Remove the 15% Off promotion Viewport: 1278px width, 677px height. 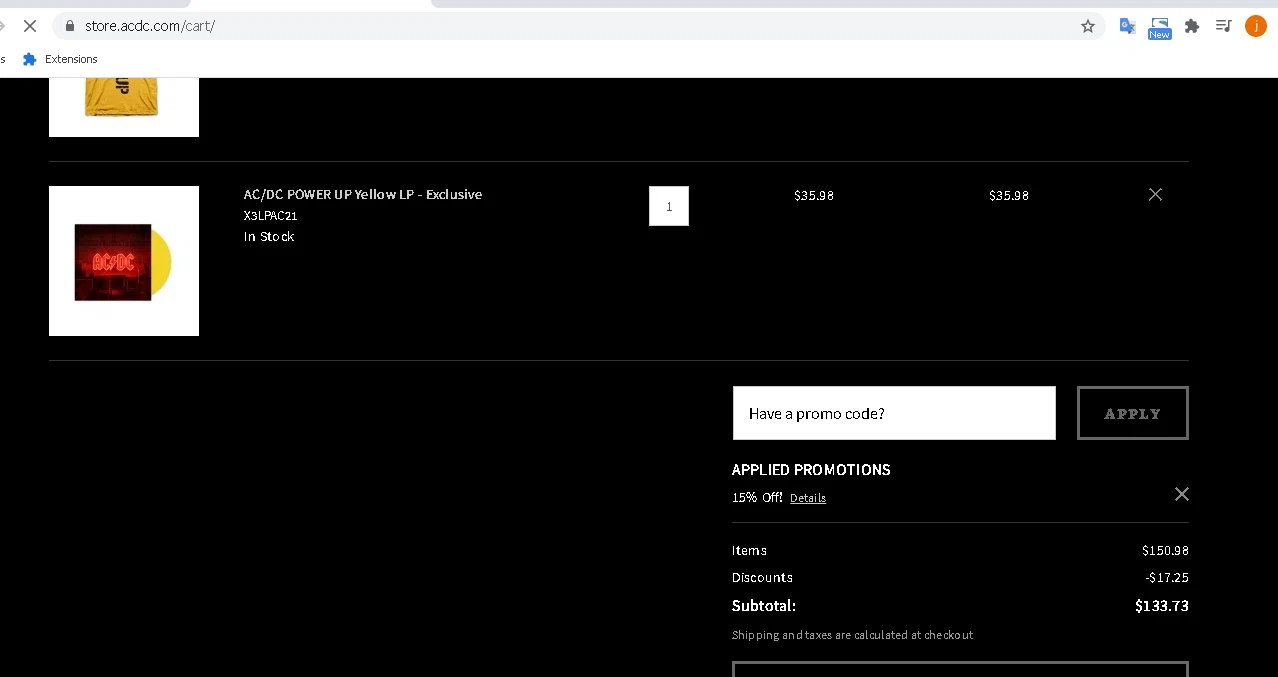[x=1181, y=494]
